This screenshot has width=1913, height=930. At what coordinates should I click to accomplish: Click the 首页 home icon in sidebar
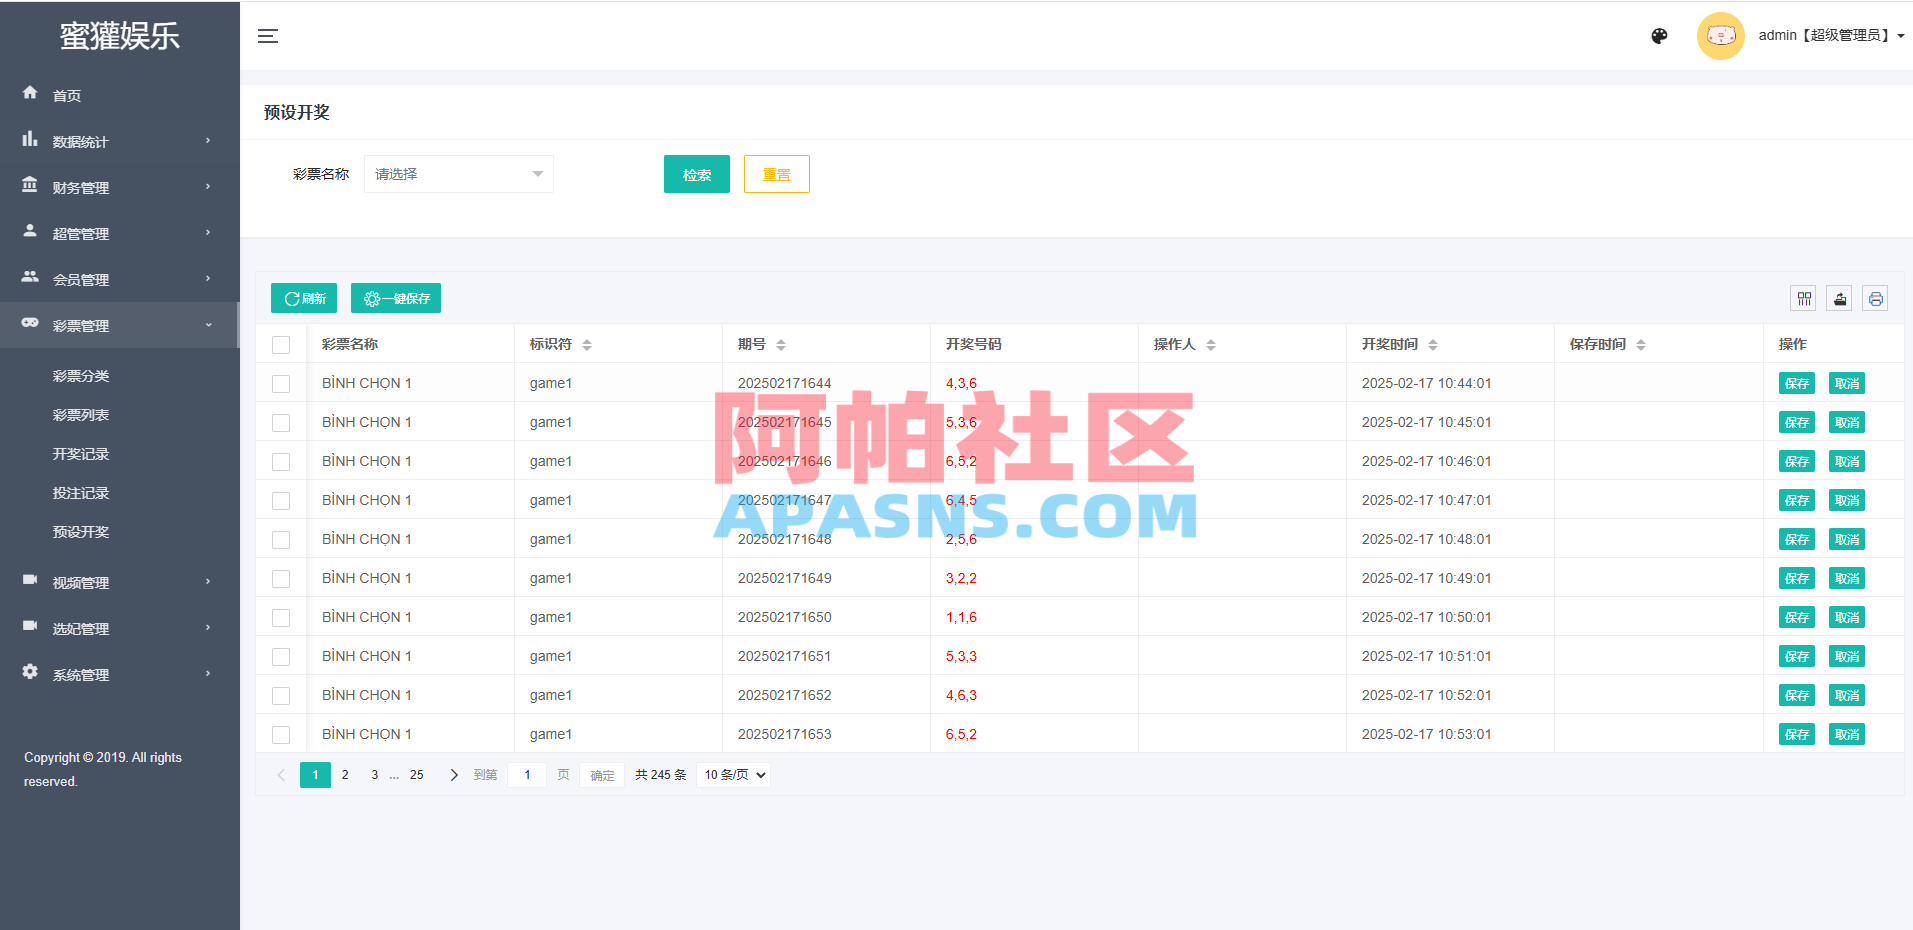30,93
